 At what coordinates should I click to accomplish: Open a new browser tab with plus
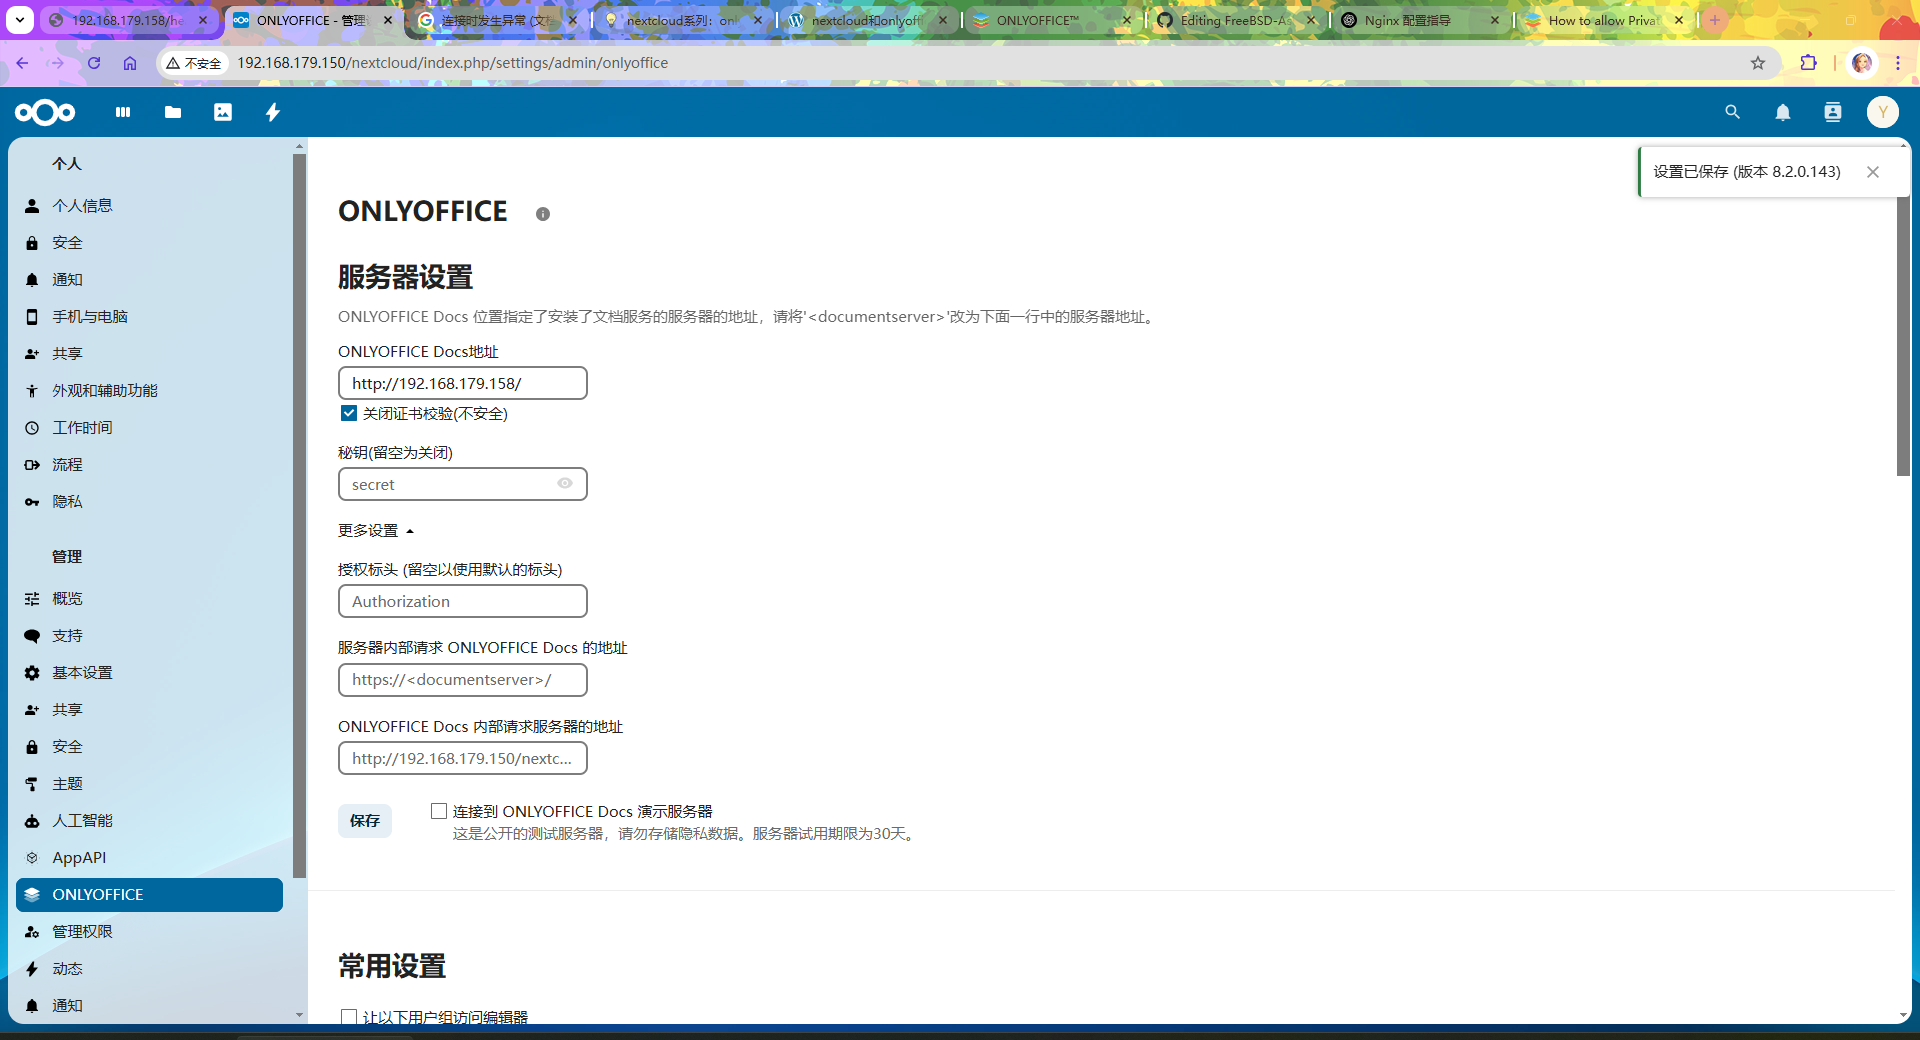coord(1715,20)
